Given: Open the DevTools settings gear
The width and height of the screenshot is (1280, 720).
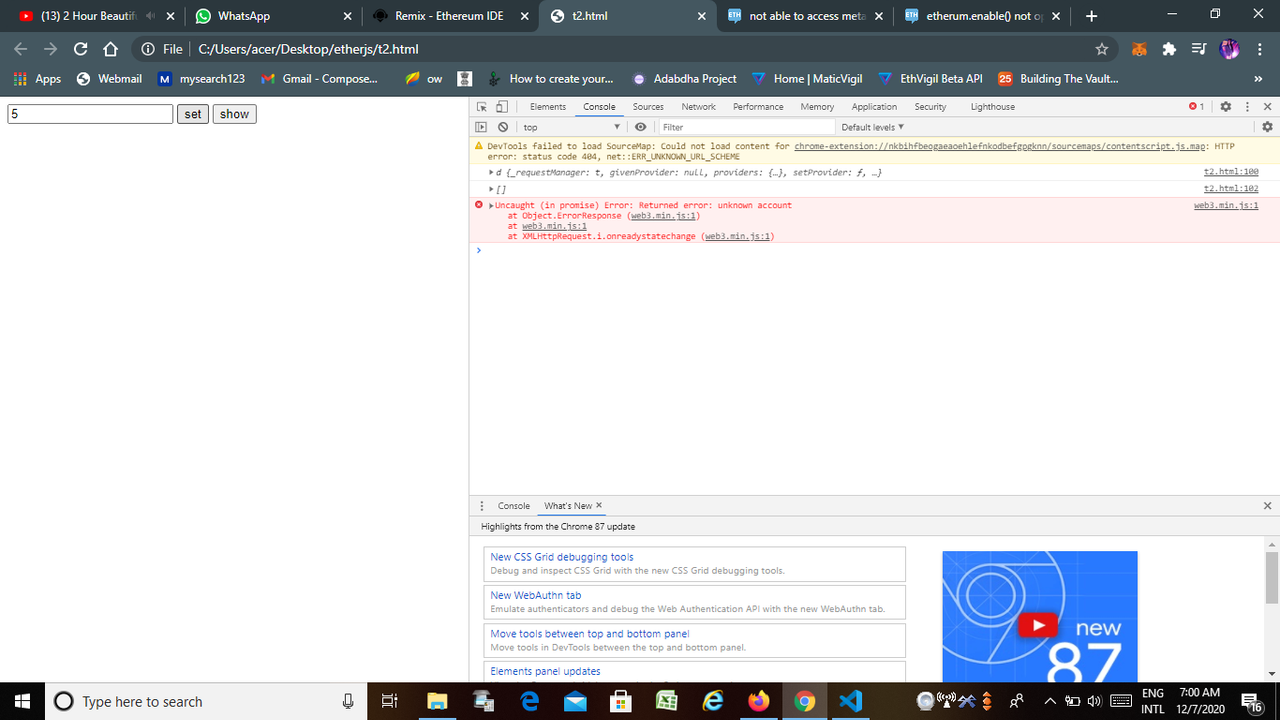Looking at the screenshot, I should pyautogui.click(x=1226, y=106).
